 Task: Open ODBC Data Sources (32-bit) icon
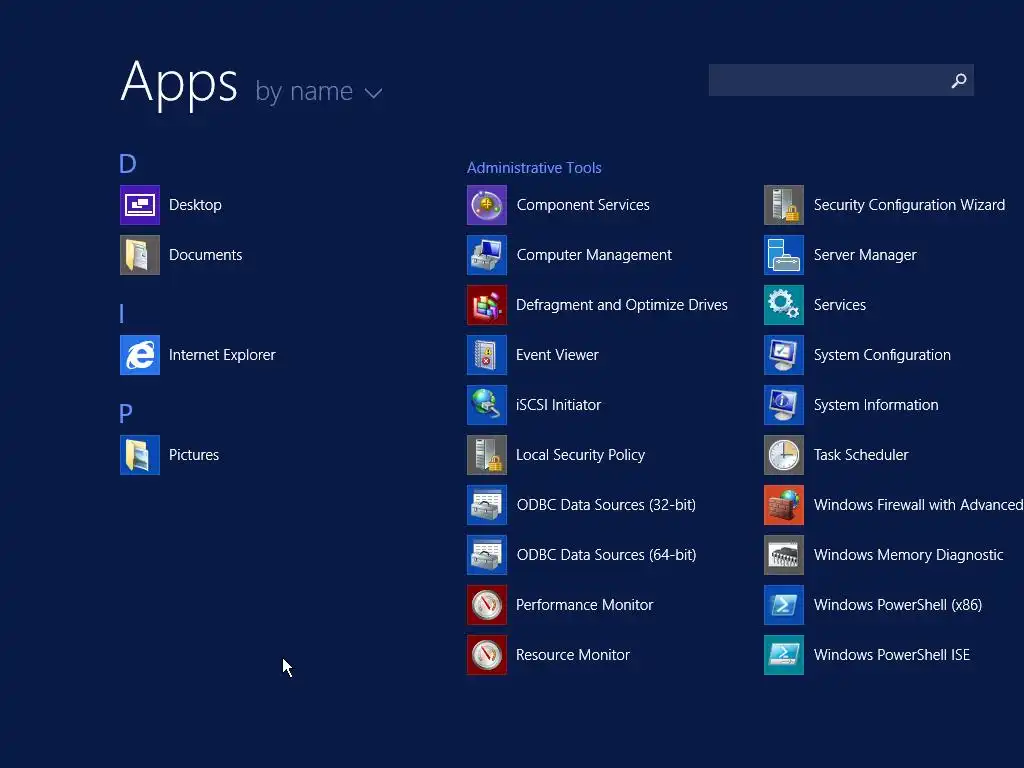[x=487, y=505]
